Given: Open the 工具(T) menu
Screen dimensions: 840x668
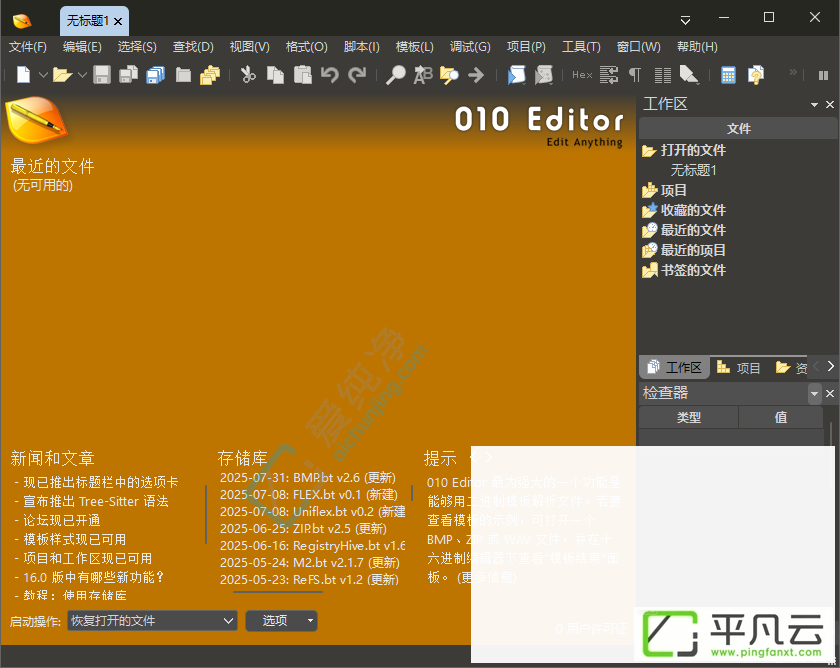Looking at the screenshot, I should click(x=581, y=47).
